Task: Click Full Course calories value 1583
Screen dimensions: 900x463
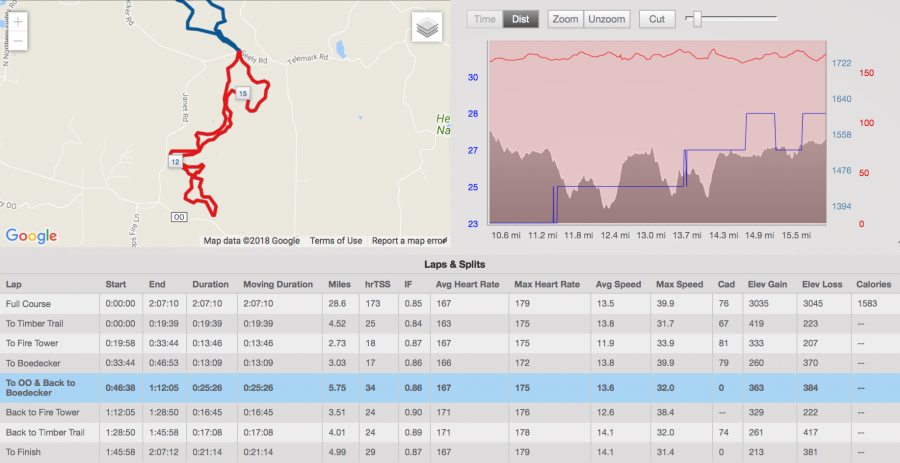Action: tap(867, 304)
